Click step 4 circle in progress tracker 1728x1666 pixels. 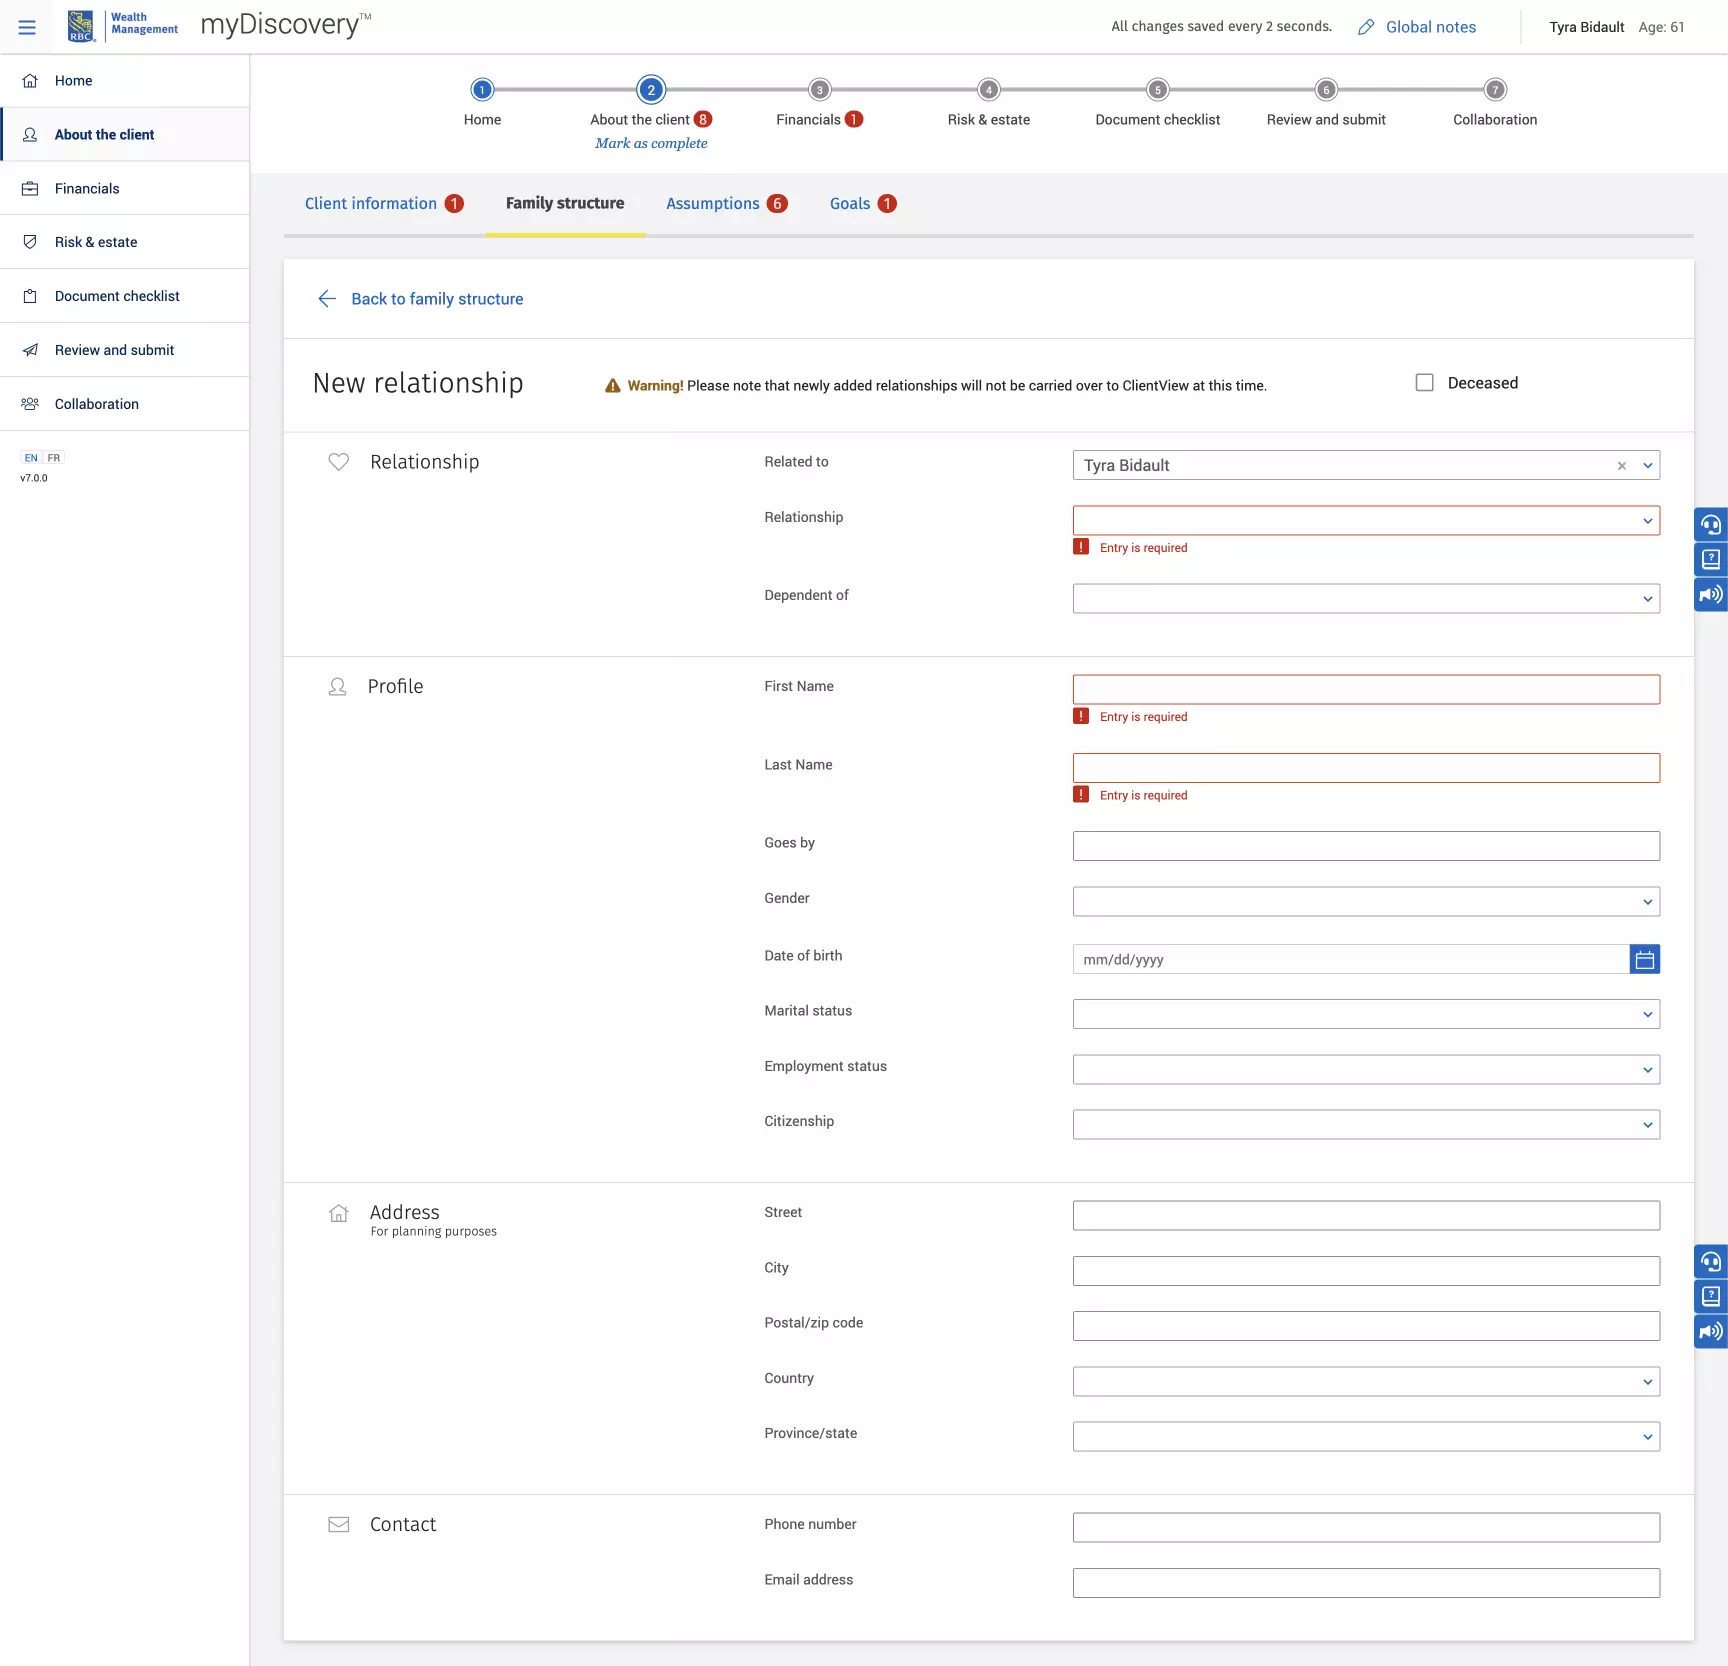pos(989,90)
